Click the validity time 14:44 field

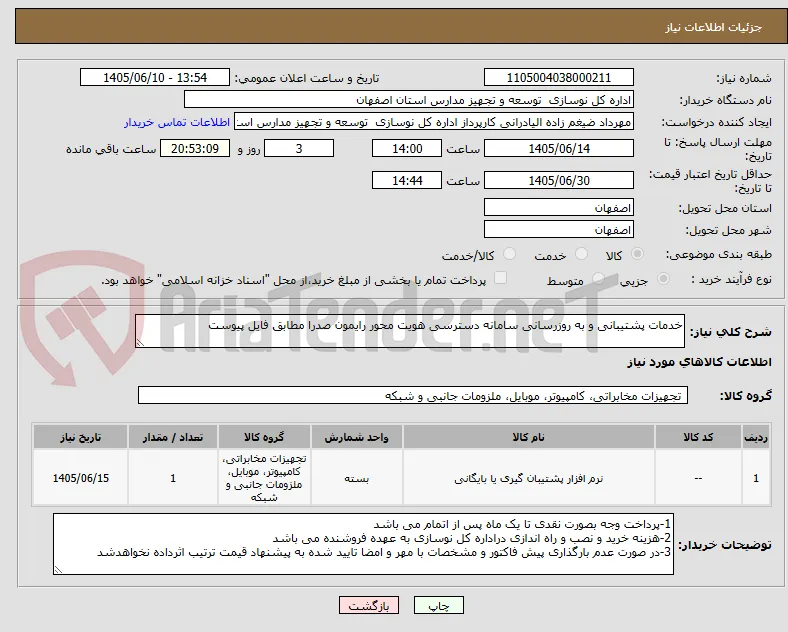(x=407, y=180)
